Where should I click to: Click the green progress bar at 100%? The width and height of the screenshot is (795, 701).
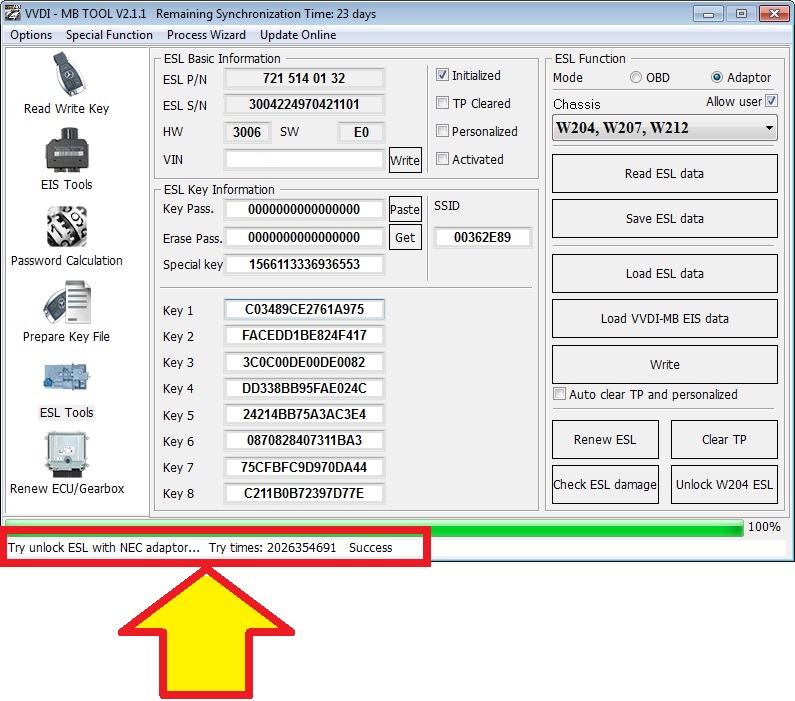[374, 527]
